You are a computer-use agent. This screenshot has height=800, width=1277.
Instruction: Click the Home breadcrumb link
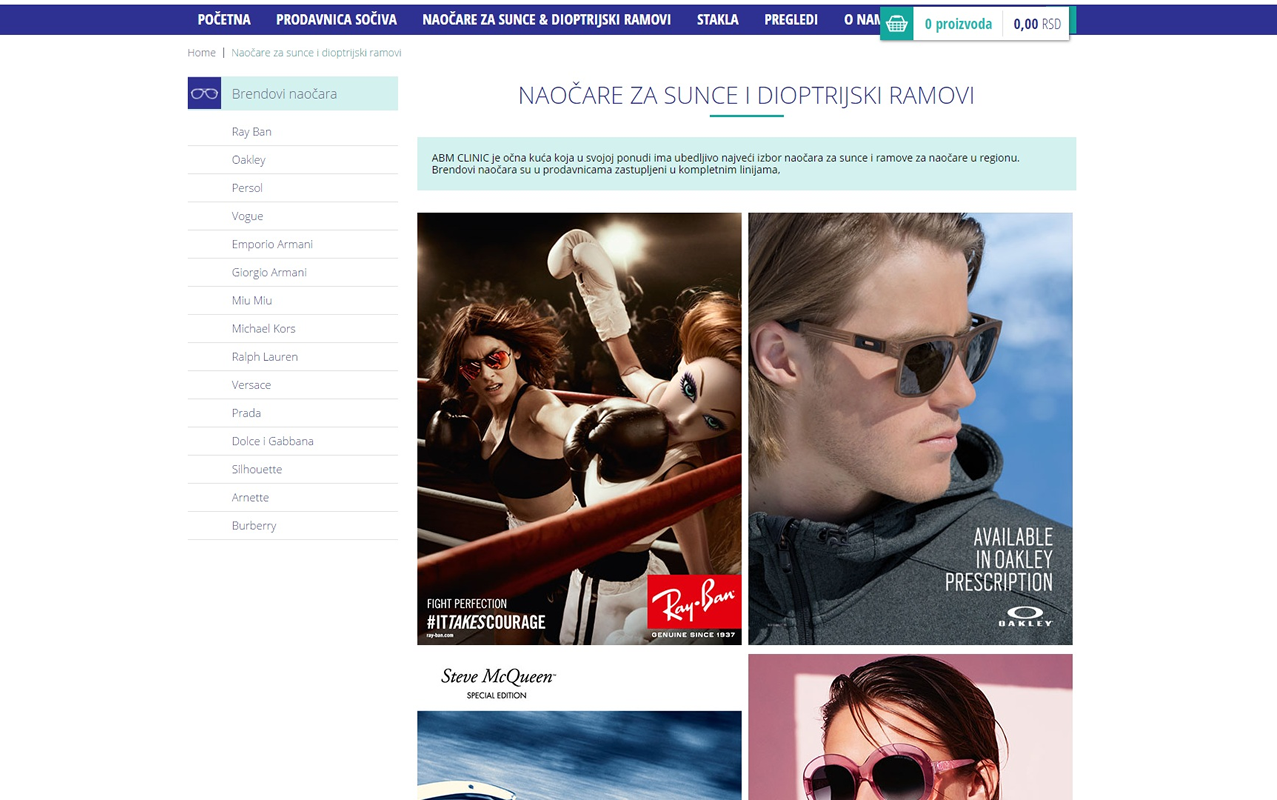(x=201, y=53)
